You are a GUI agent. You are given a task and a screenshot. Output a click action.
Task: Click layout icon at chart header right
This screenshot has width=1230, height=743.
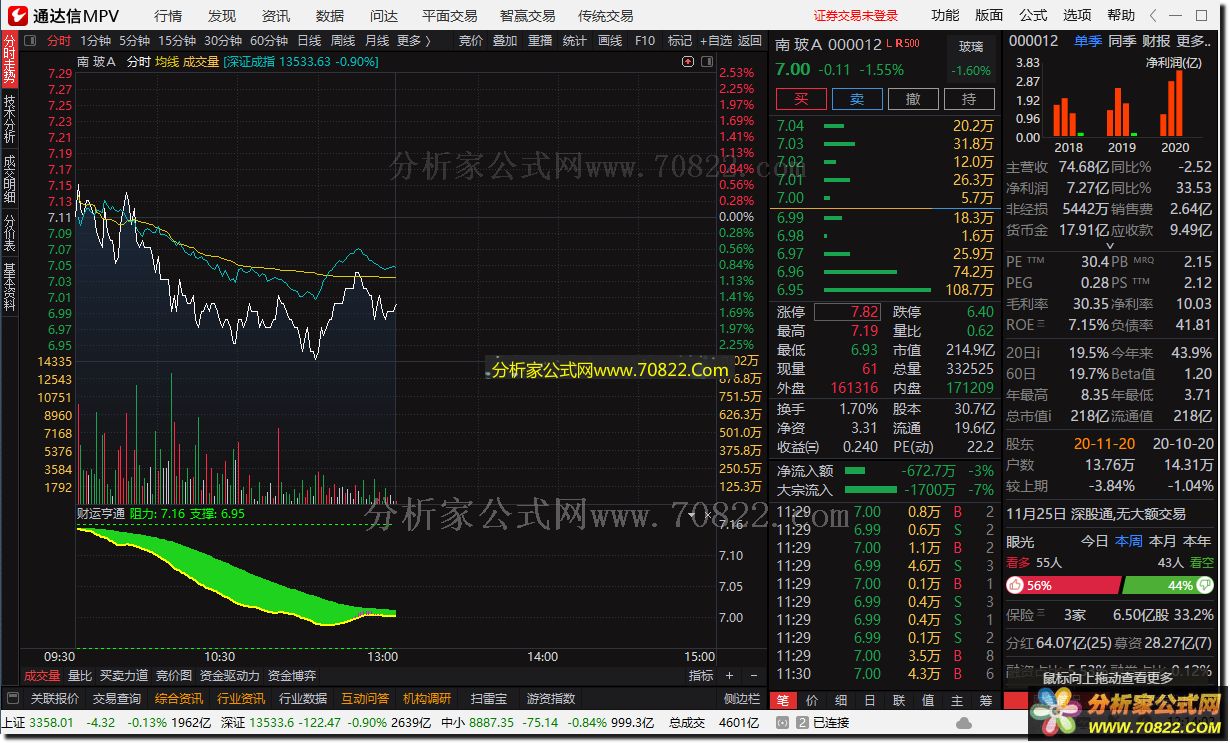pyautogui.click(x=706, y=62)
